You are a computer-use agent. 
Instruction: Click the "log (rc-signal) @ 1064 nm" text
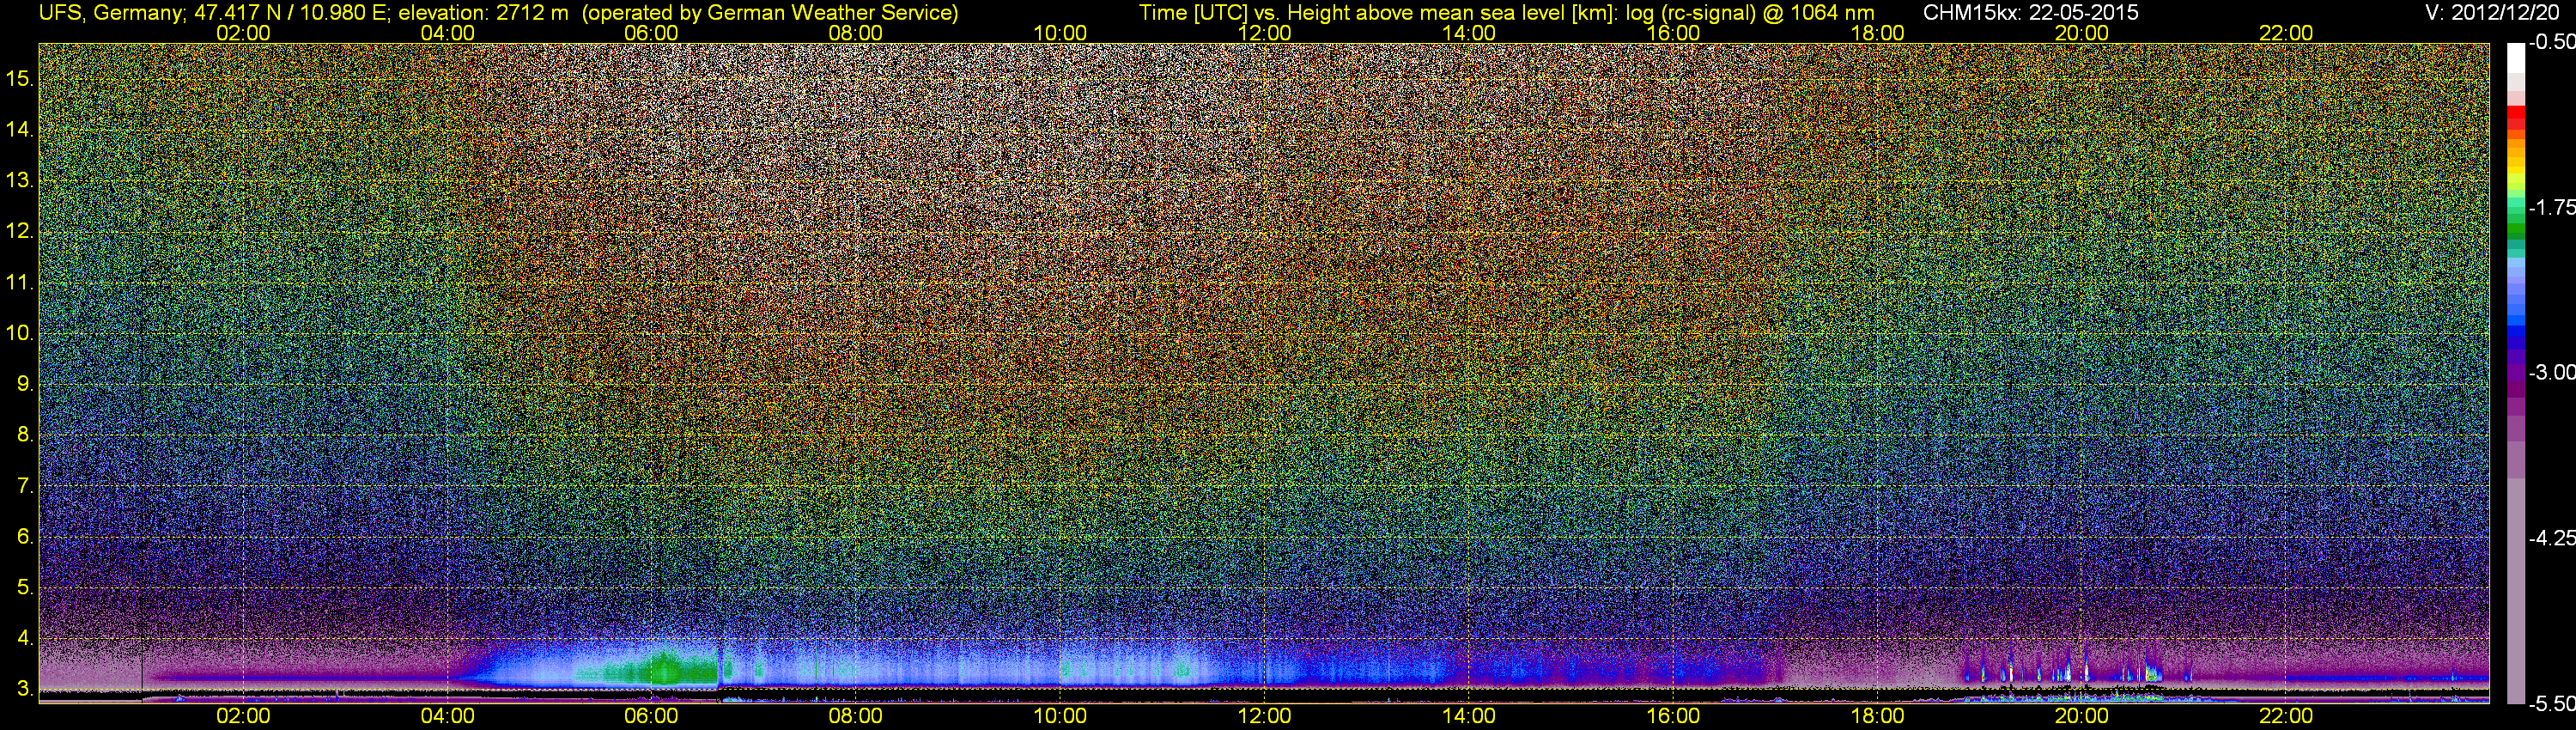[1749, 13]
